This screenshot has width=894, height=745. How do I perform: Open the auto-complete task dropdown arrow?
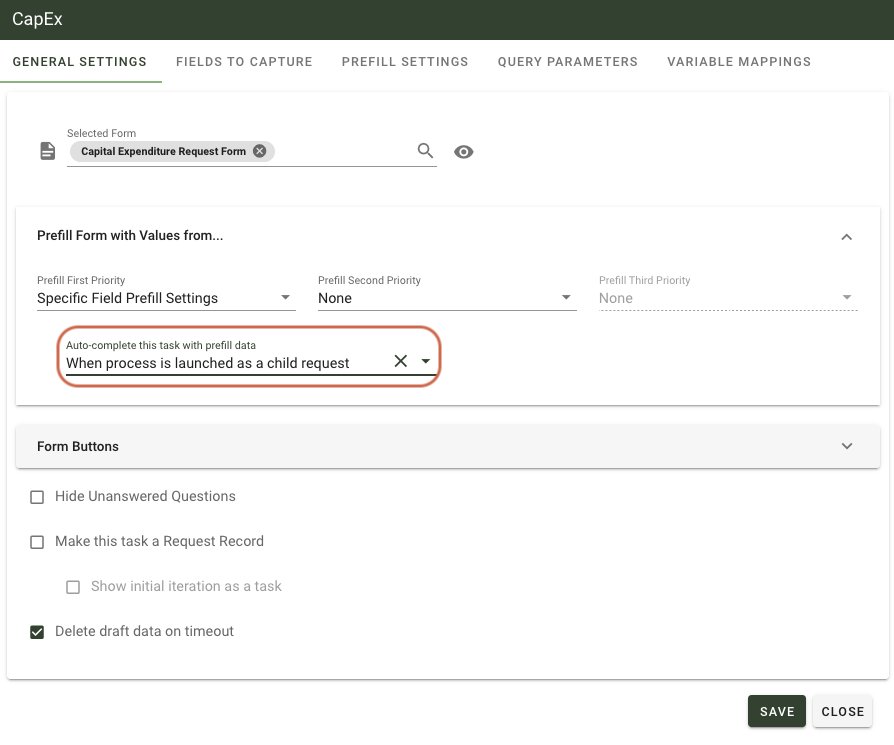click(425, 361)
